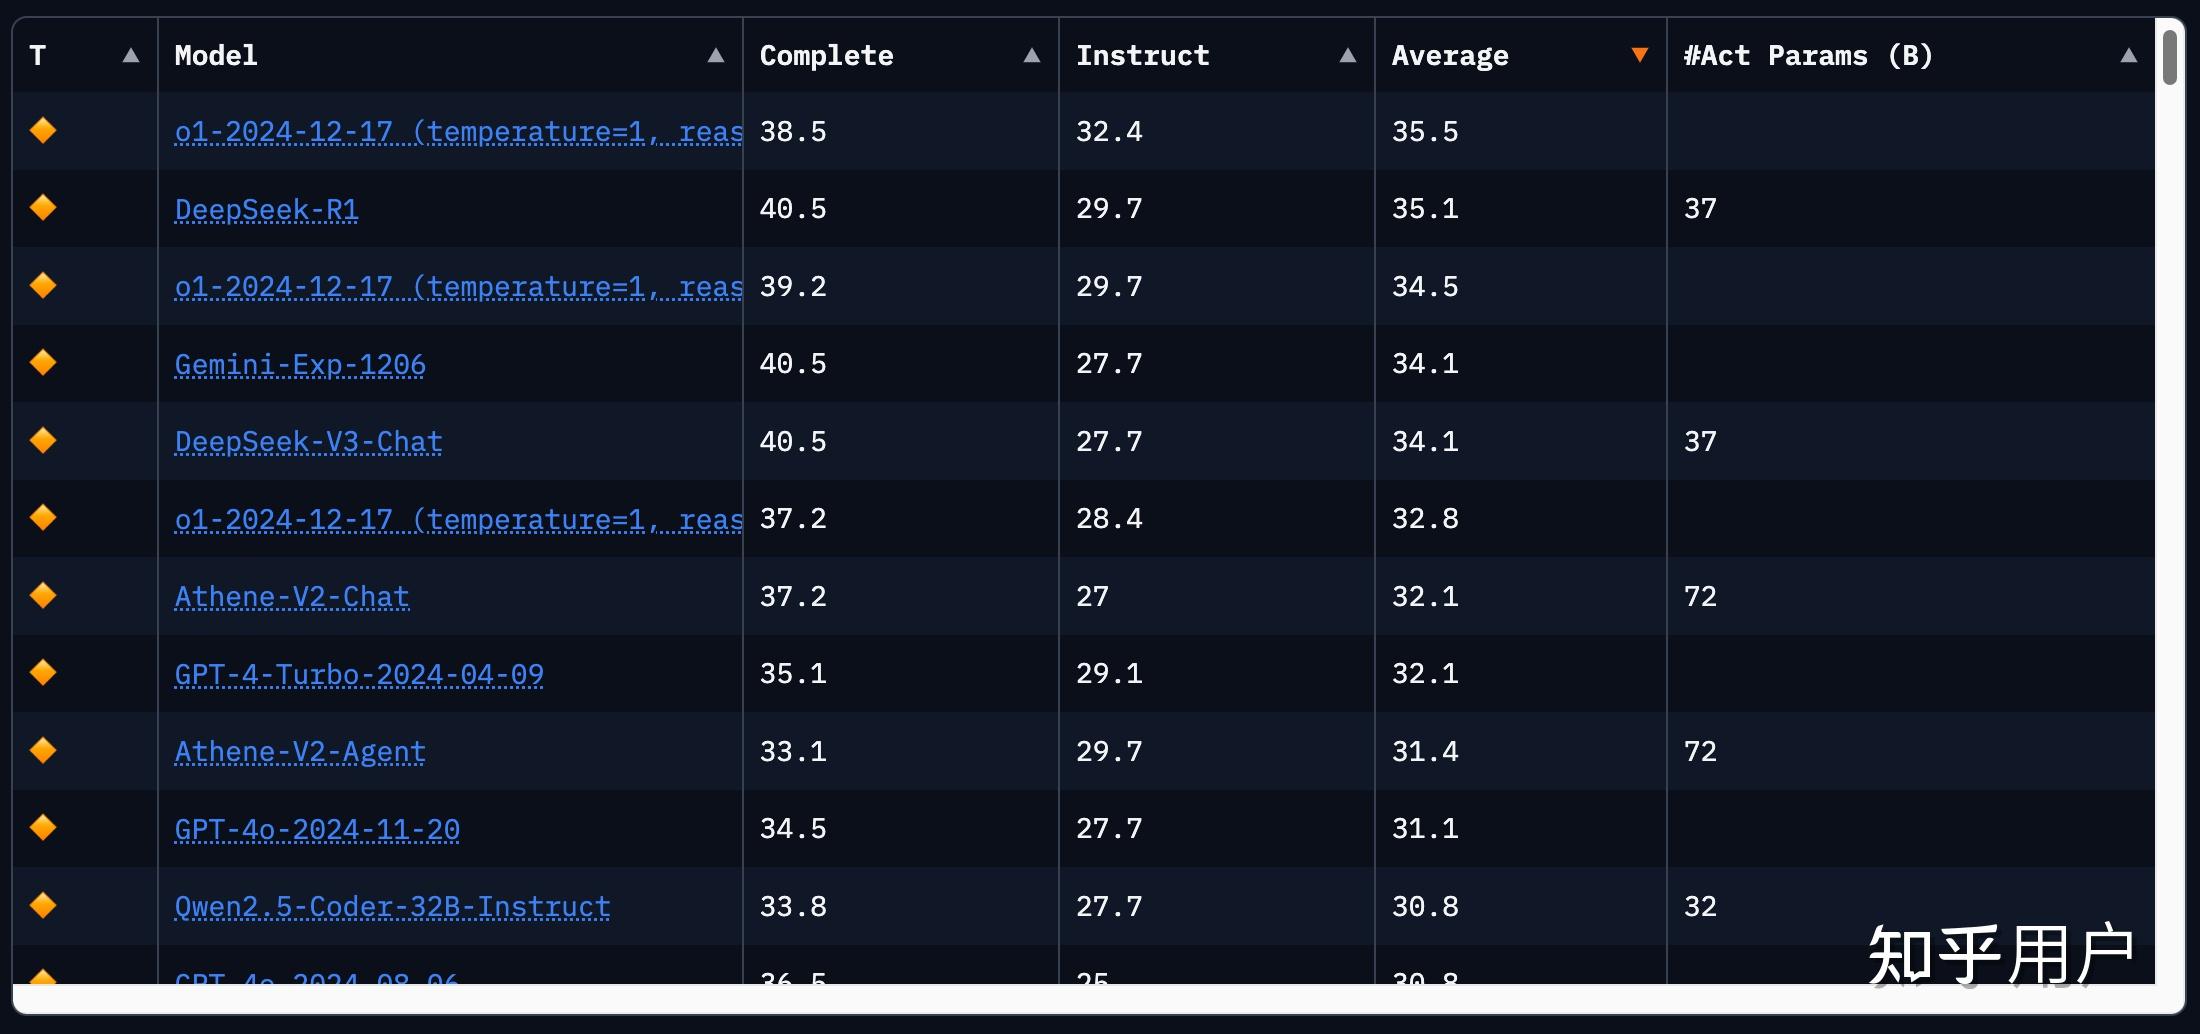This screenshot has width=2200, height=1034.
Task: Select the Average value 31.1
Action: tap(1425, 829)
